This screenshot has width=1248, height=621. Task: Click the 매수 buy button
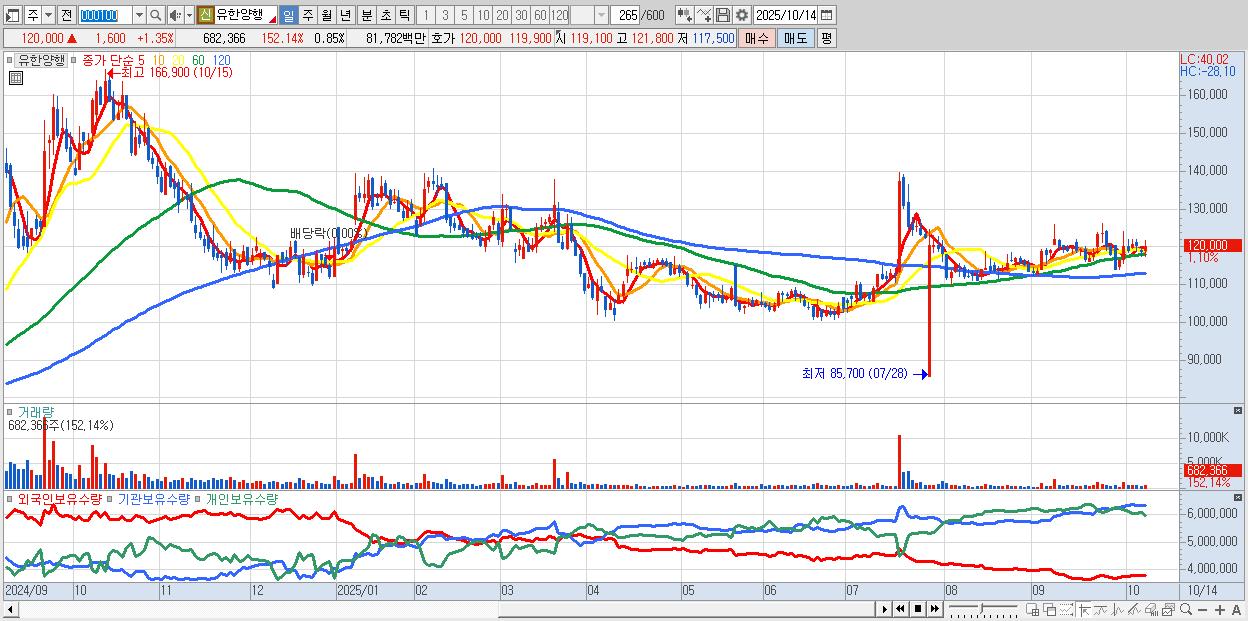(x=757, y=37)
